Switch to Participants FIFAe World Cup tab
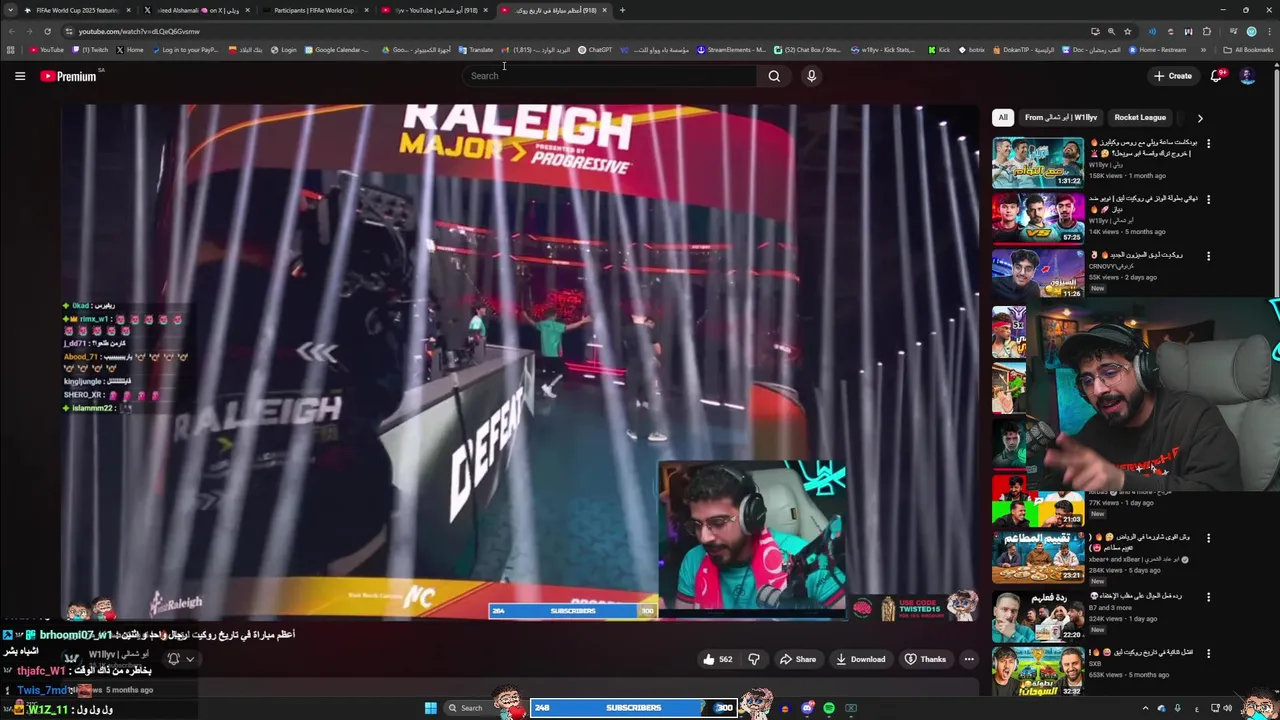1280x720 pixels. click(314, 10)
